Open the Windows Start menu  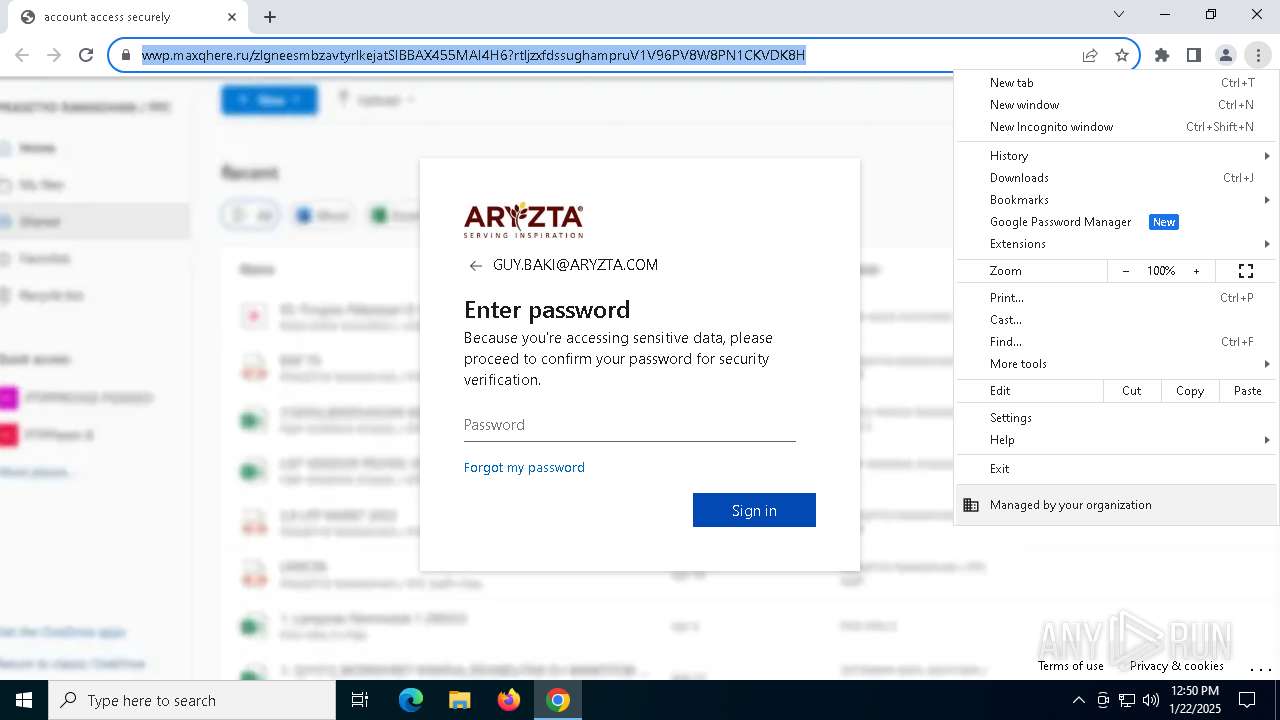click(24, 700)
